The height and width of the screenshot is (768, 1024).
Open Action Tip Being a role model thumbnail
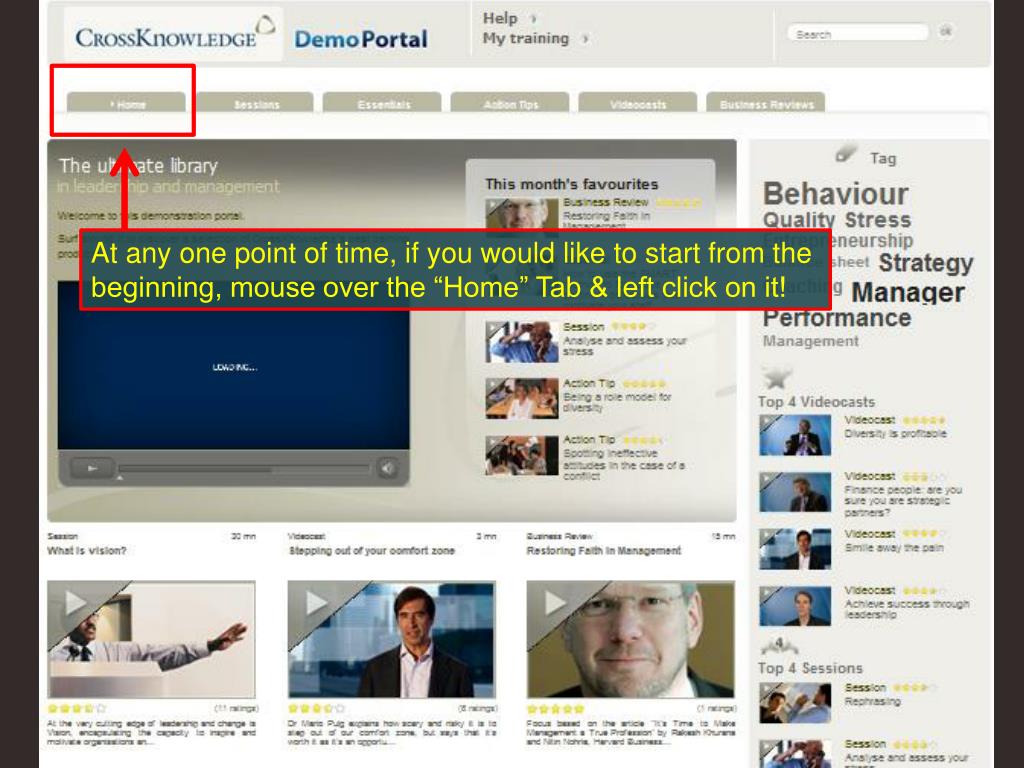click(x=521, y=398)
